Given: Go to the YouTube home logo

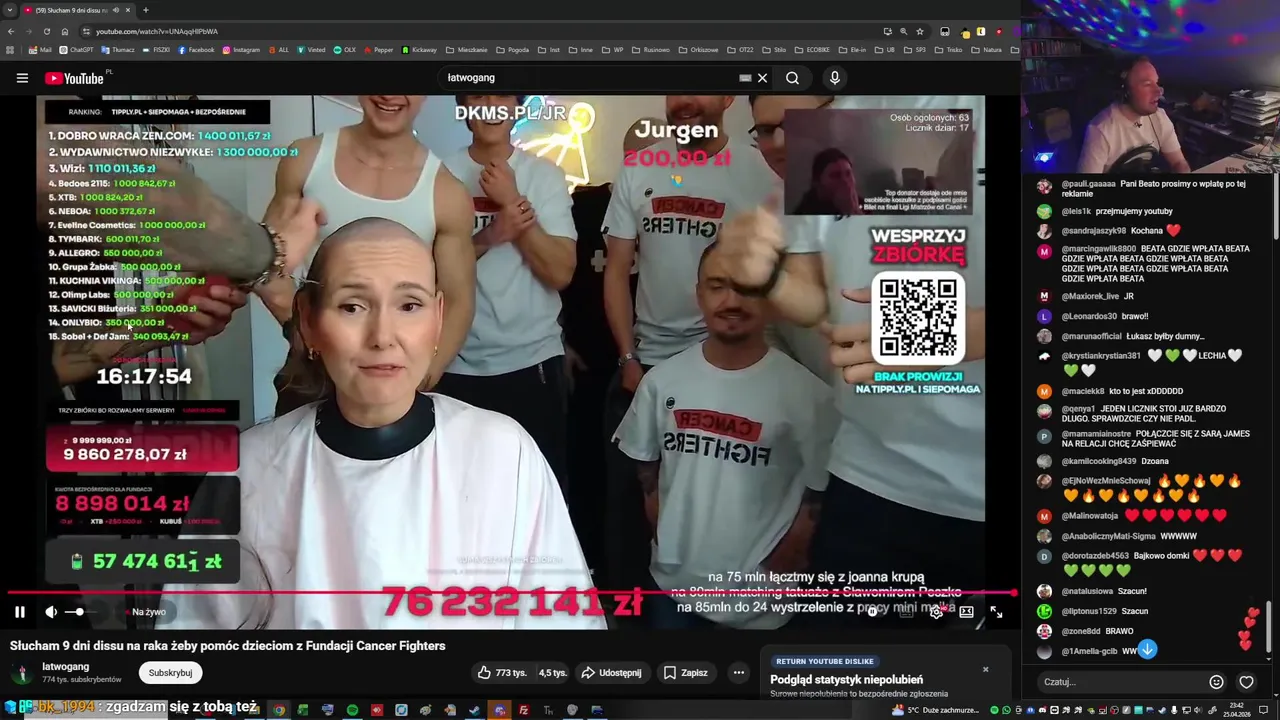Looking at the screenshot, I should (77, 78).
